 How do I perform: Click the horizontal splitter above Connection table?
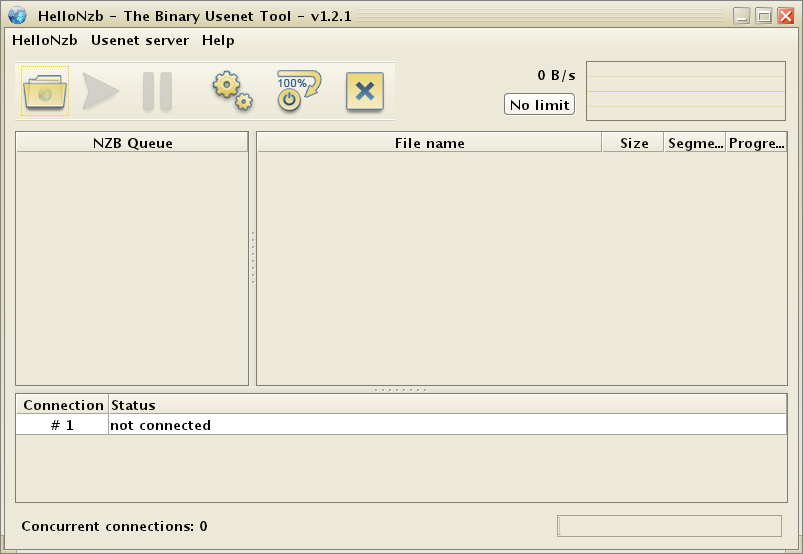pos(401,390)
